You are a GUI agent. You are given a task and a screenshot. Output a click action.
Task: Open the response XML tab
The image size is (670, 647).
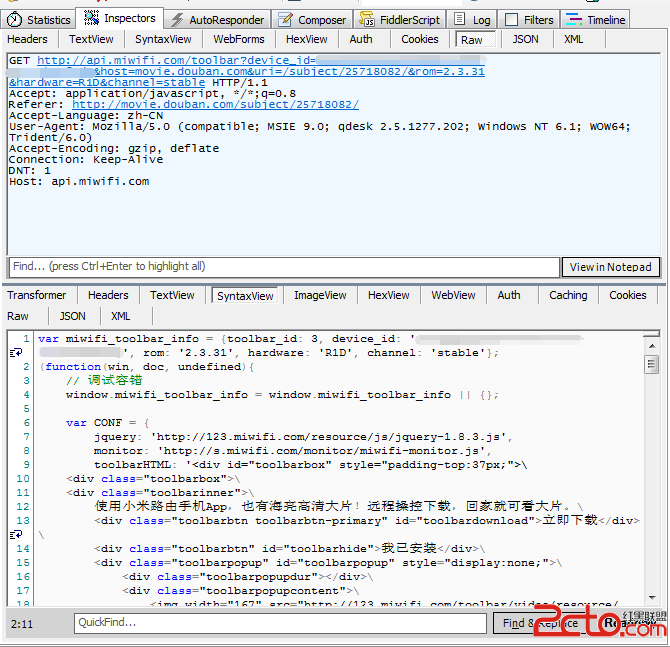(120, 316)
